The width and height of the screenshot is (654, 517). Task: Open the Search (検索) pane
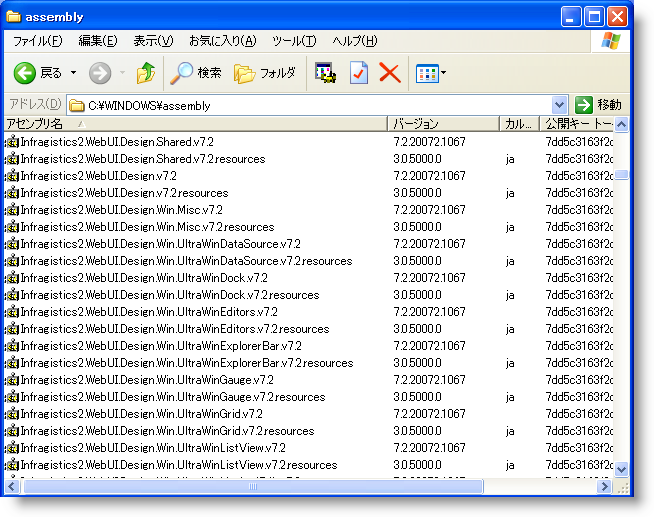[x=196, y=73]
